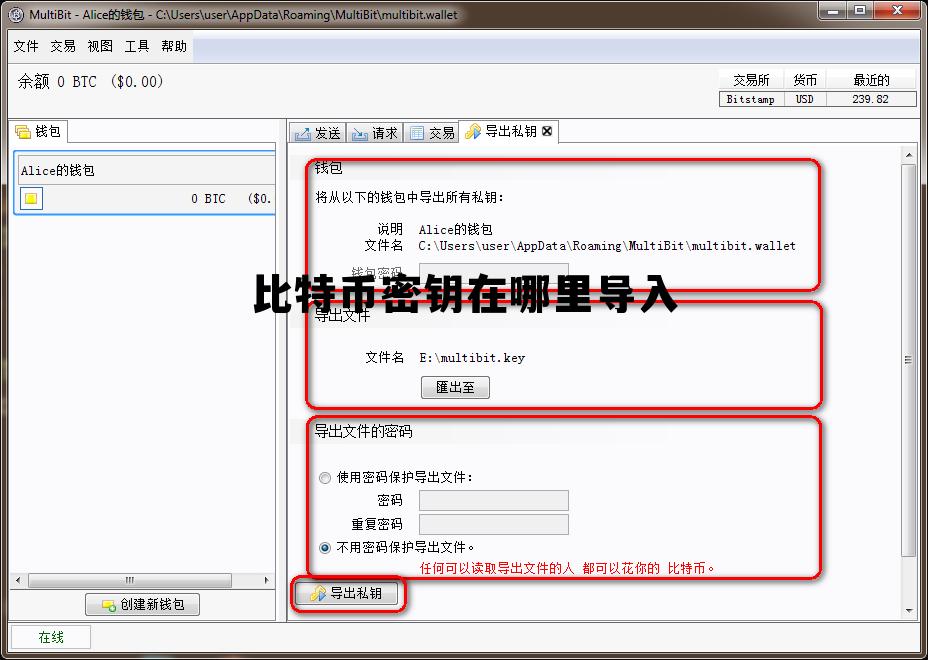The width and height of the screenshot is (928, 660).
Task: Open the 帮助 menu
Action: point(174,46)
